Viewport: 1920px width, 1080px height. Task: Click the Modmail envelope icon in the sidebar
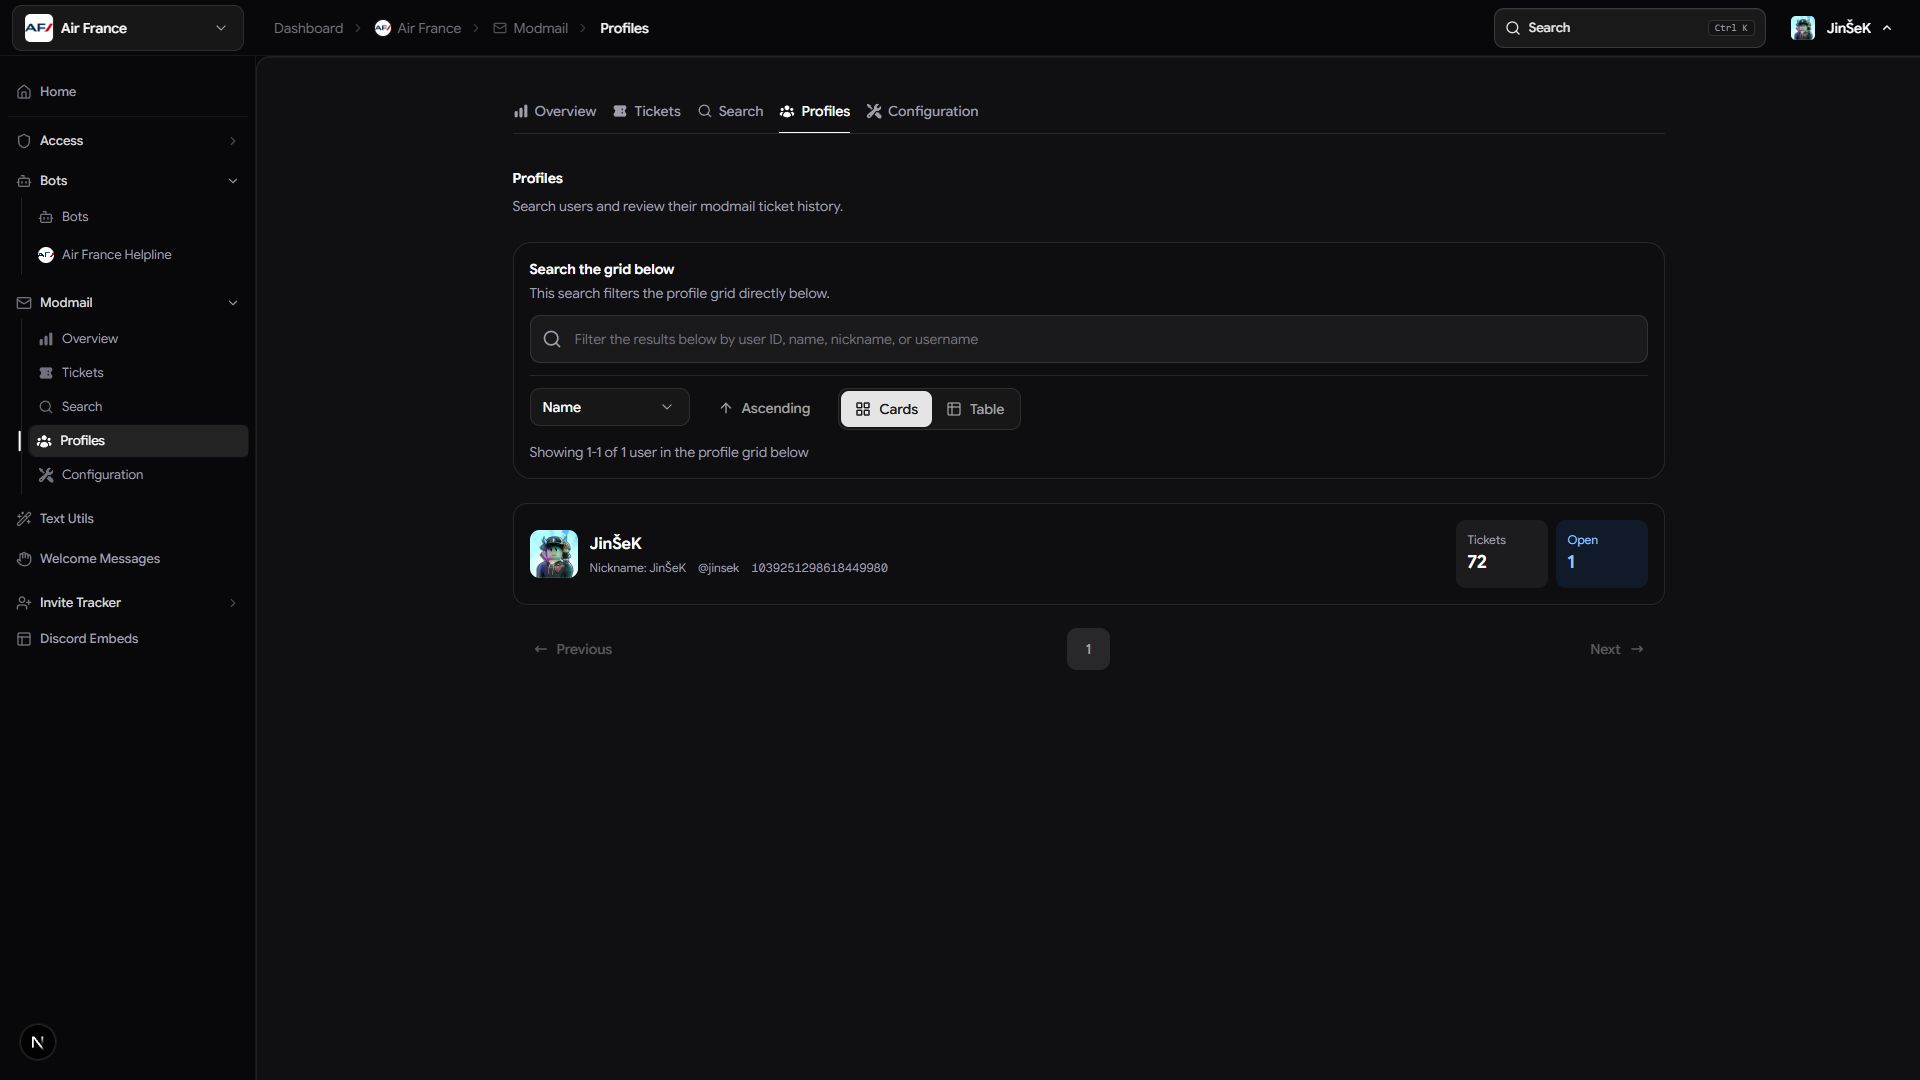pyautogui.click(x=24, y=303)
